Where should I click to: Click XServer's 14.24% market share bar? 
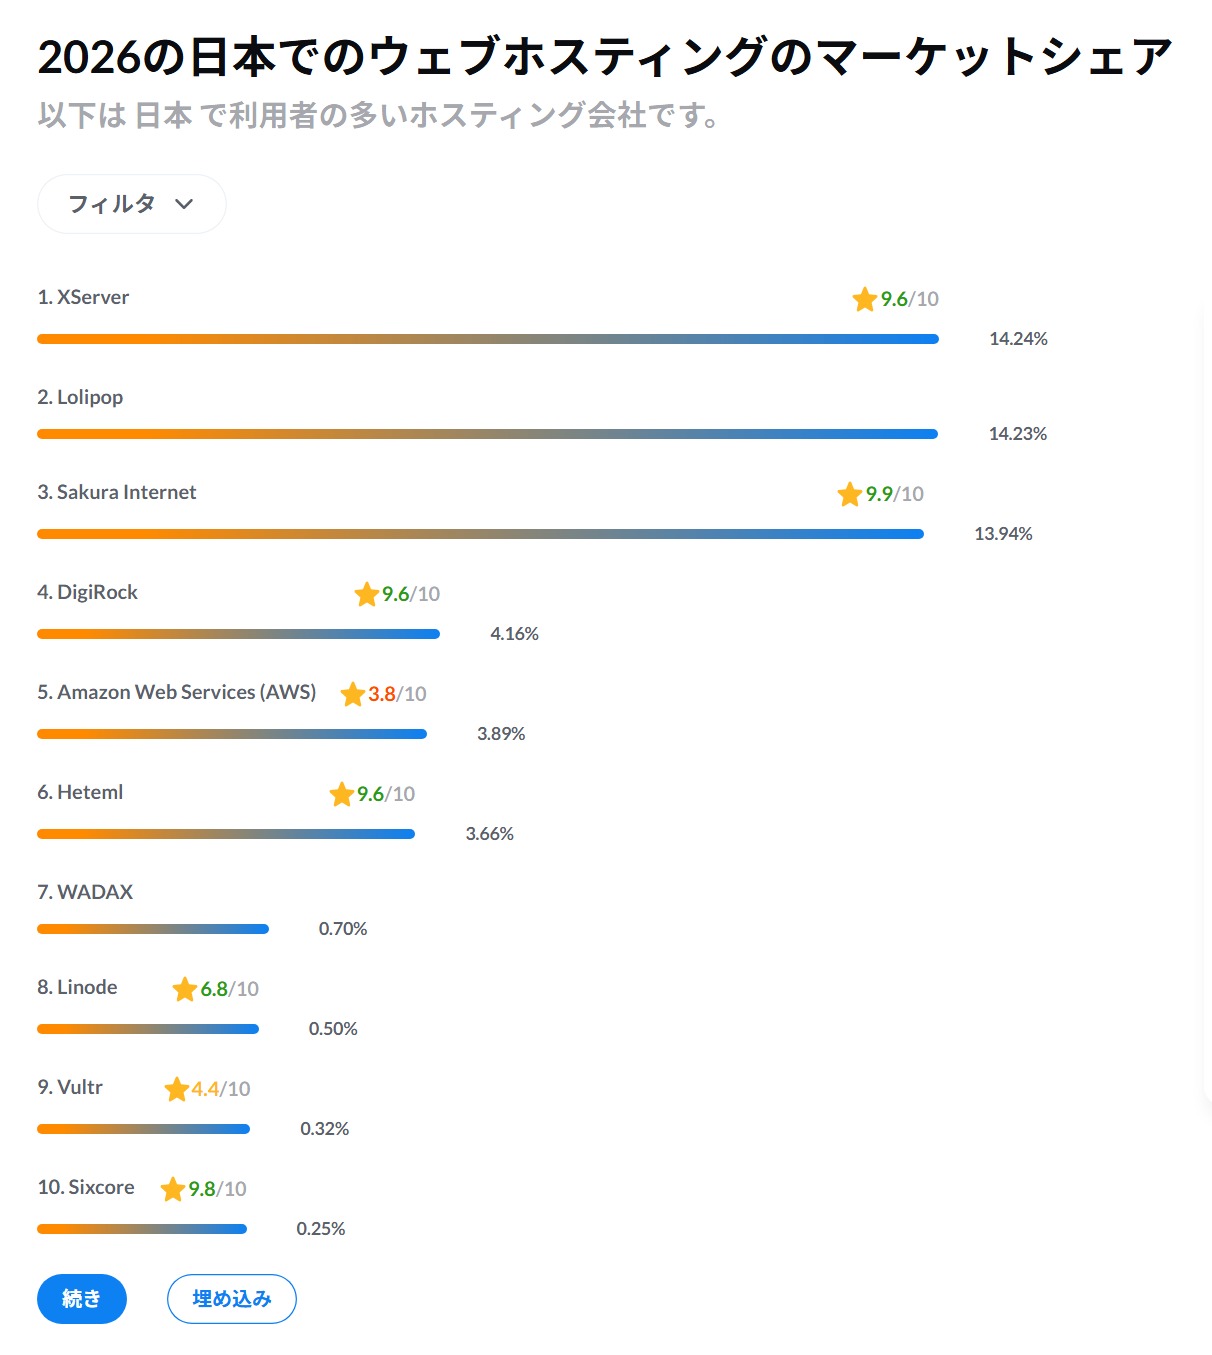487,338
